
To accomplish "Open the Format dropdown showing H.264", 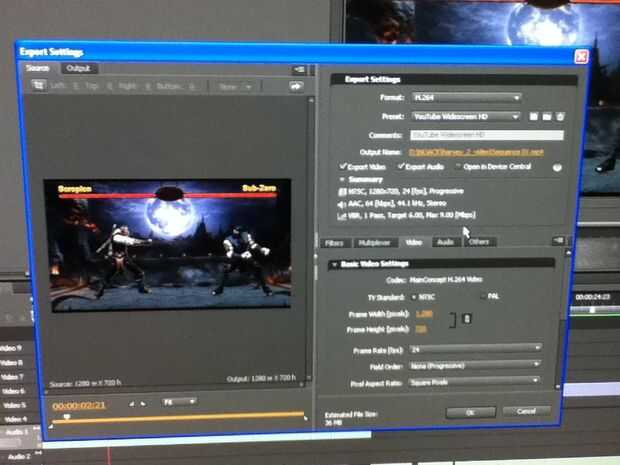I will pos(466,97).
